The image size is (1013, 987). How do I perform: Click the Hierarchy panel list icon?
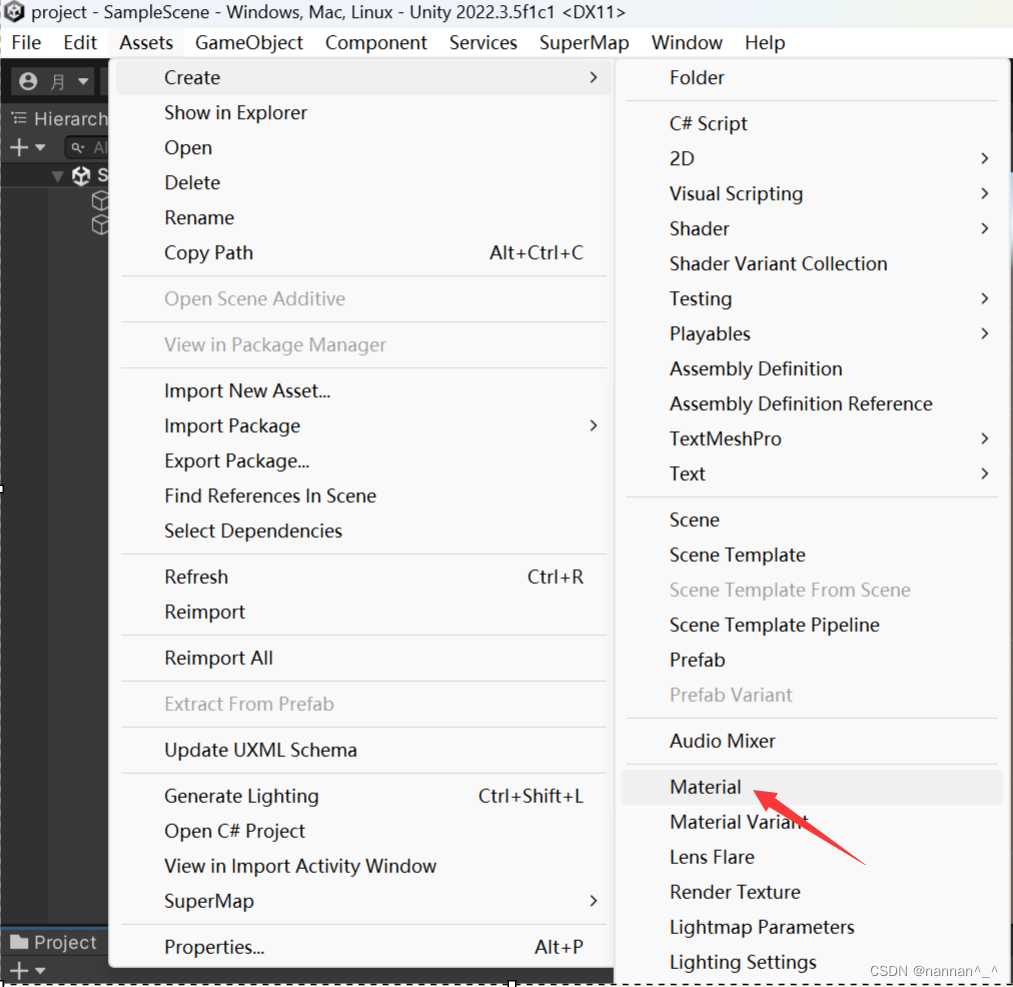[x=19, y=118]
